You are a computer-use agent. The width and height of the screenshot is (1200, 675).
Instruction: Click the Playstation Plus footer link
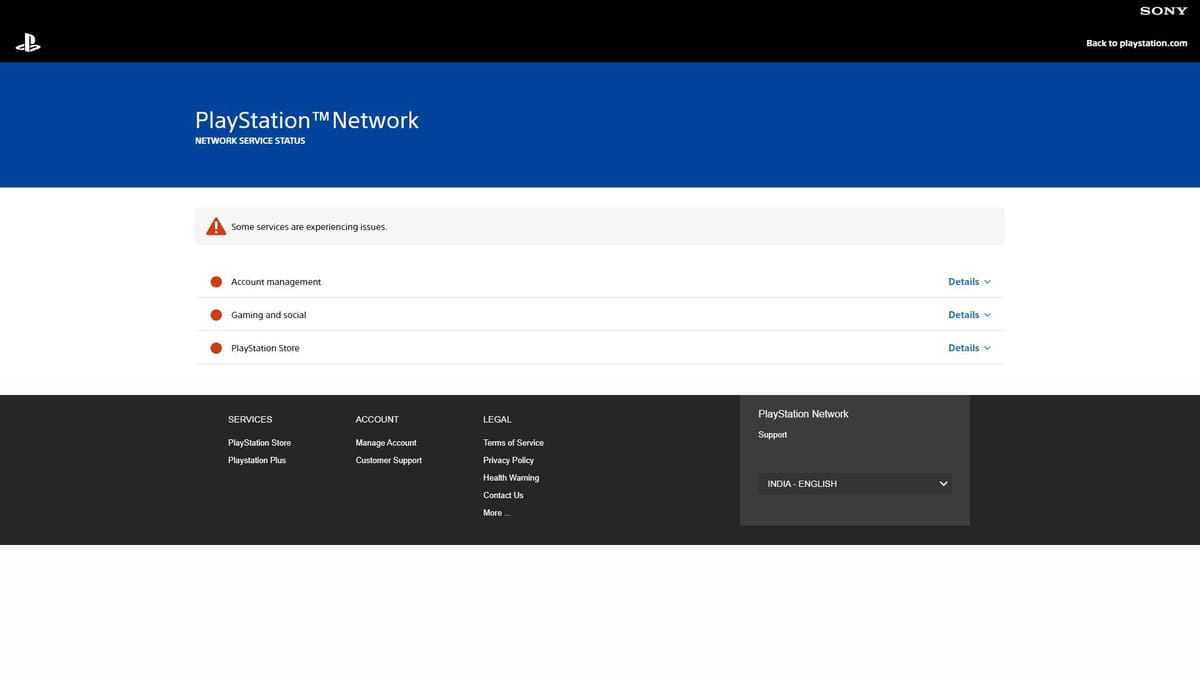coord(256,460)
